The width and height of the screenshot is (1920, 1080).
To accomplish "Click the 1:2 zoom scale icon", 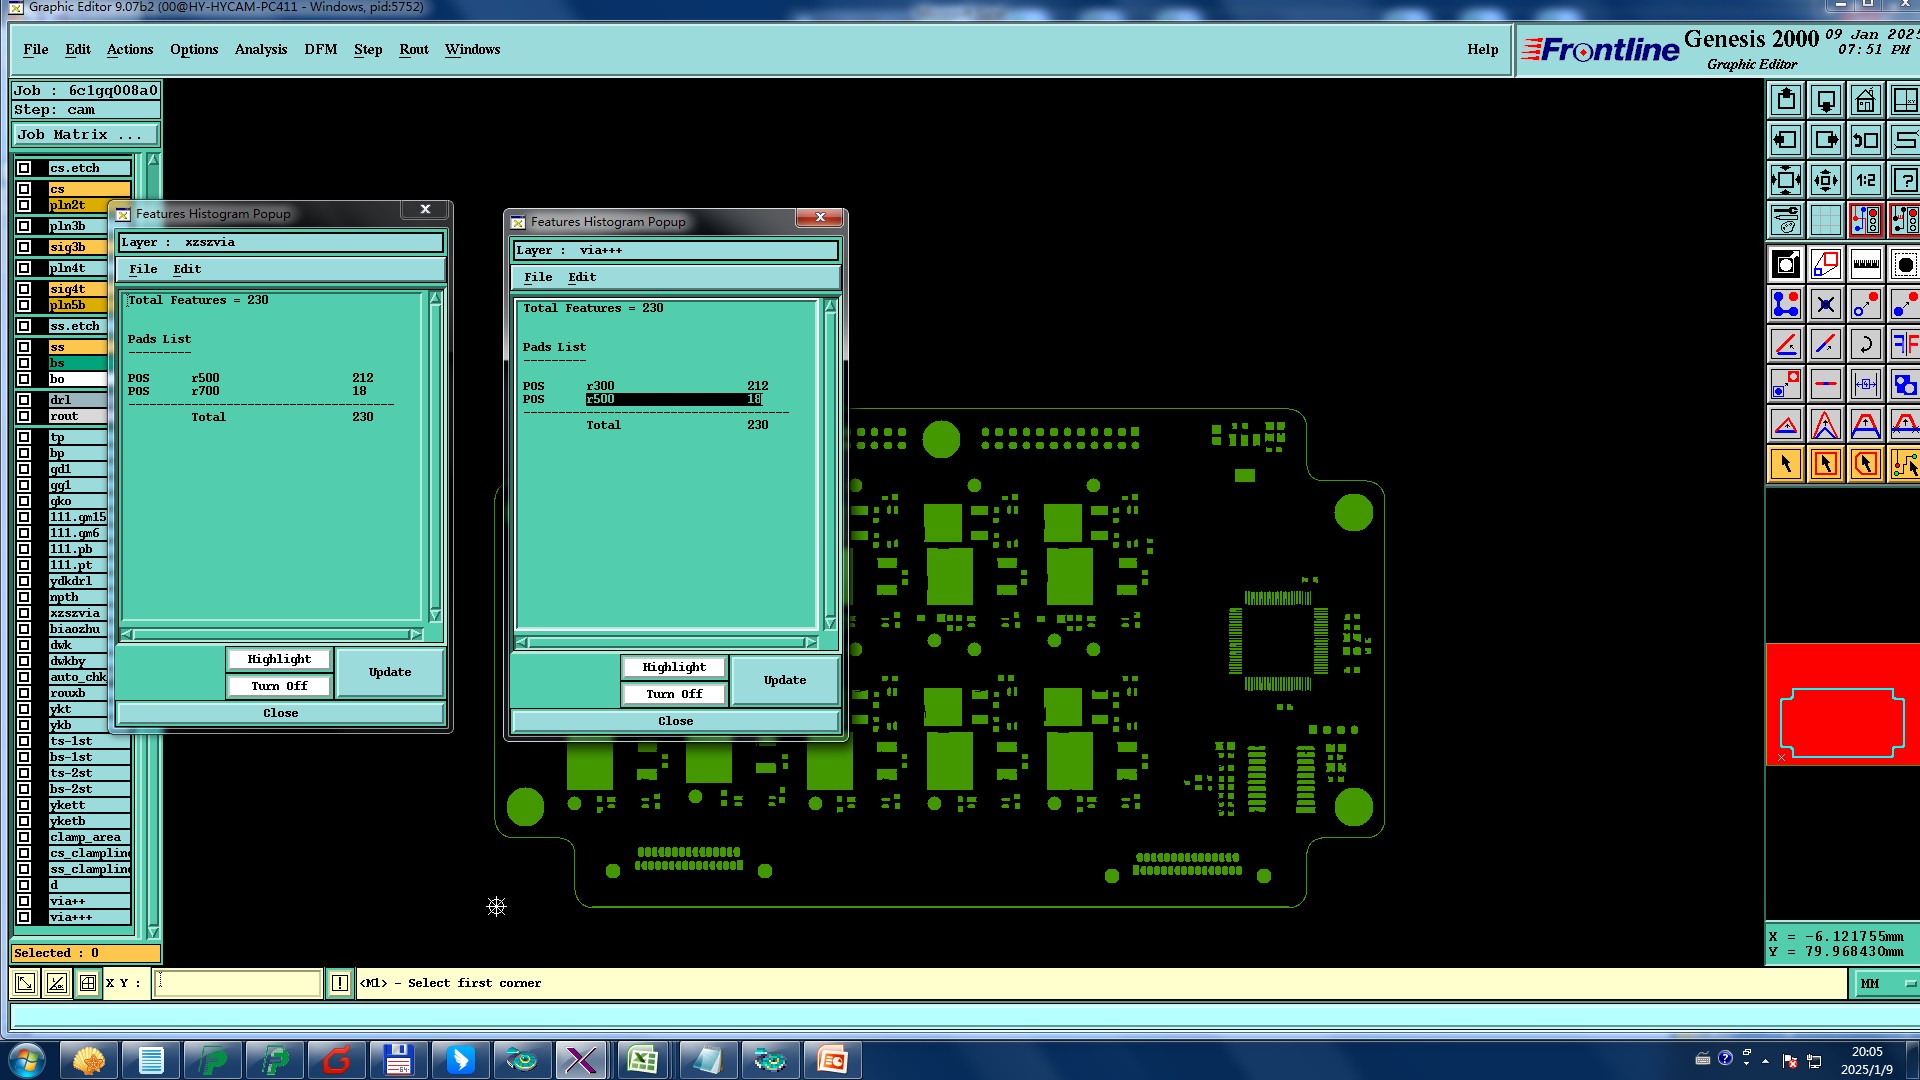I will (1865, 181).
